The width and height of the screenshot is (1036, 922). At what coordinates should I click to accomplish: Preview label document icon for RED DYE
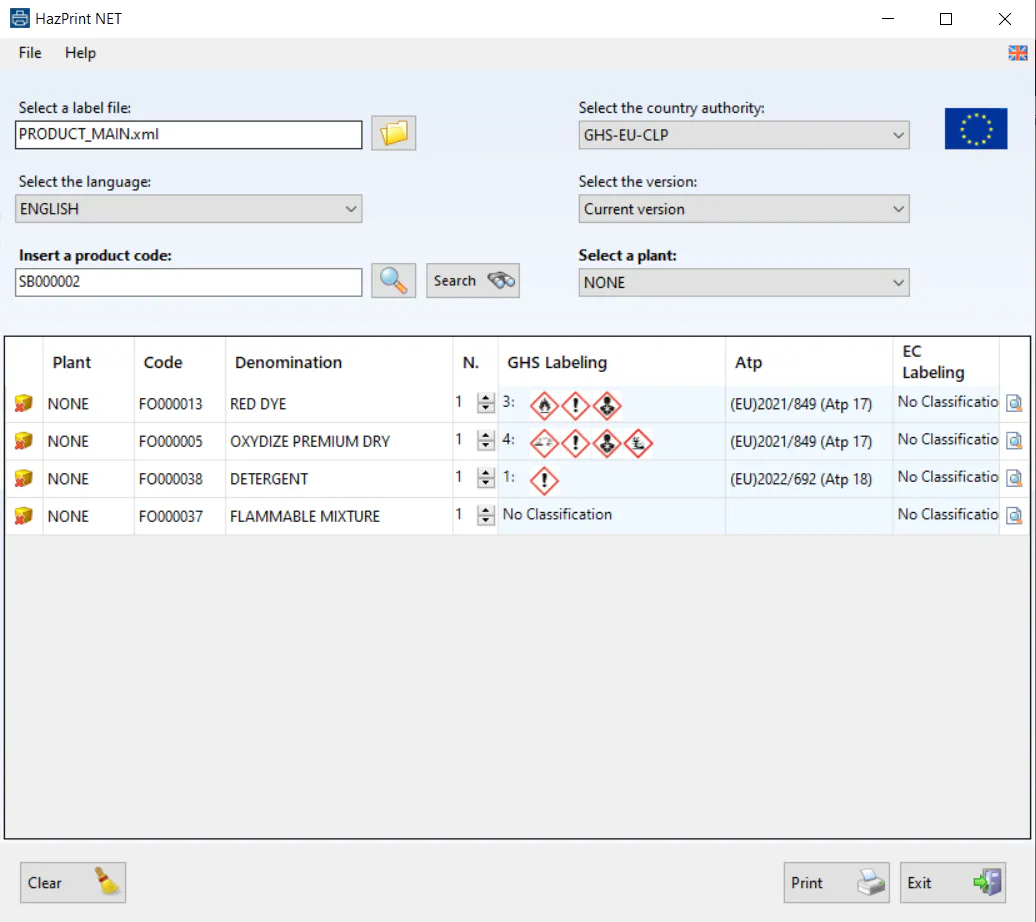[1014, 403]
